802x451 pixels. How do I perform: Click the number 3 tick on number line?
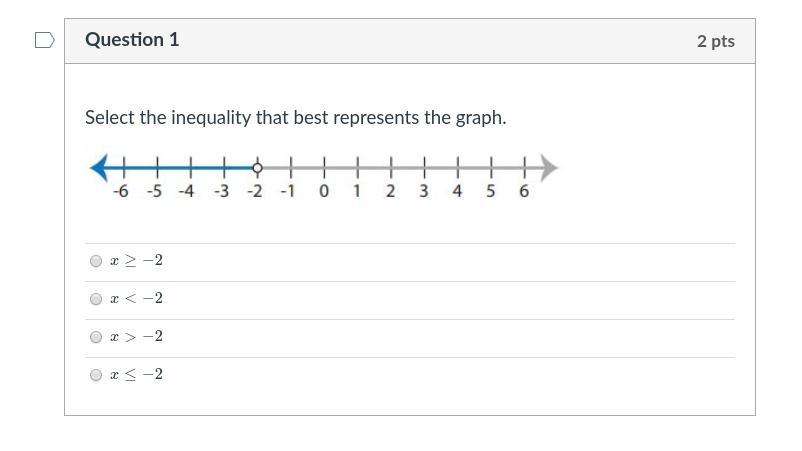point(424,168)
